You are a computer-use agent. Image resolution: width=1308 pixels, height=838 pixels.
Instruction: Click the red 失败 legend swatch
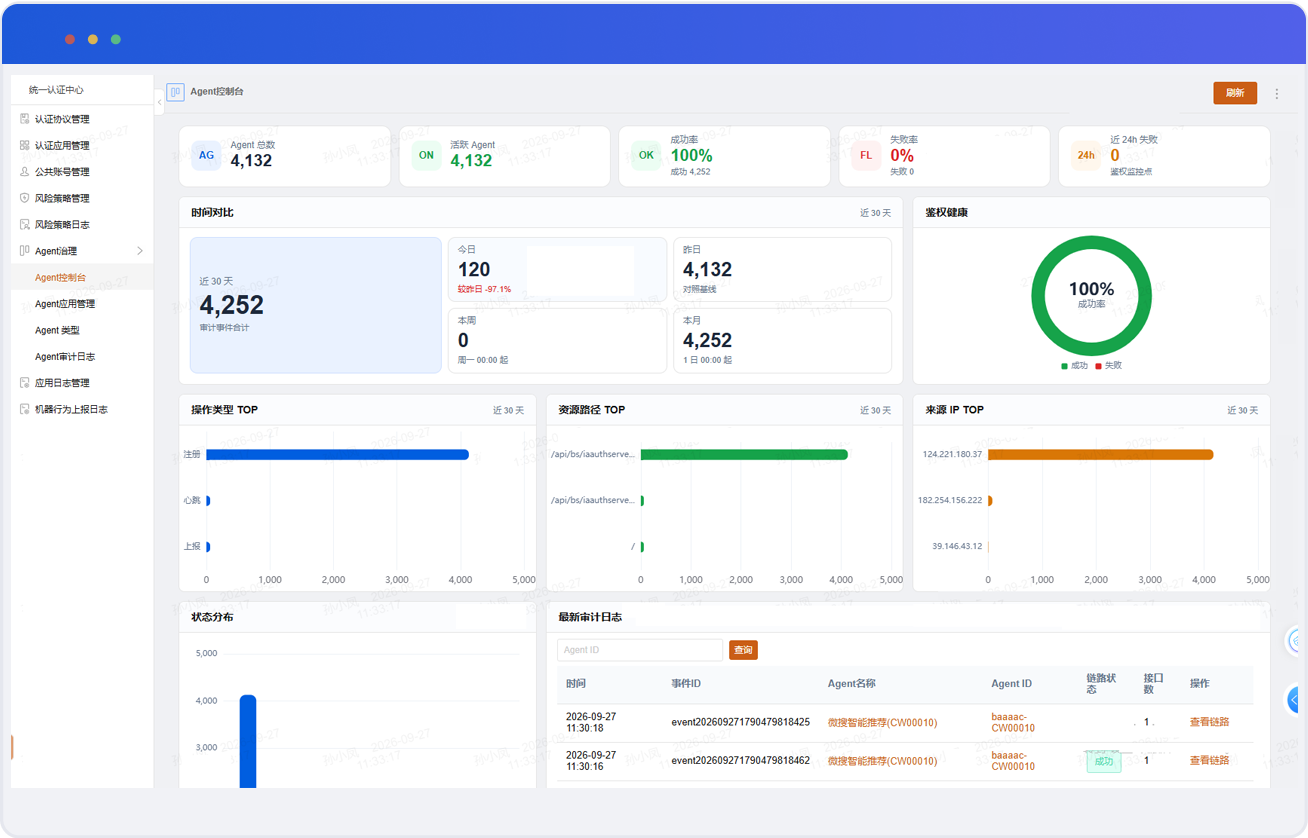pos(1098,366)
